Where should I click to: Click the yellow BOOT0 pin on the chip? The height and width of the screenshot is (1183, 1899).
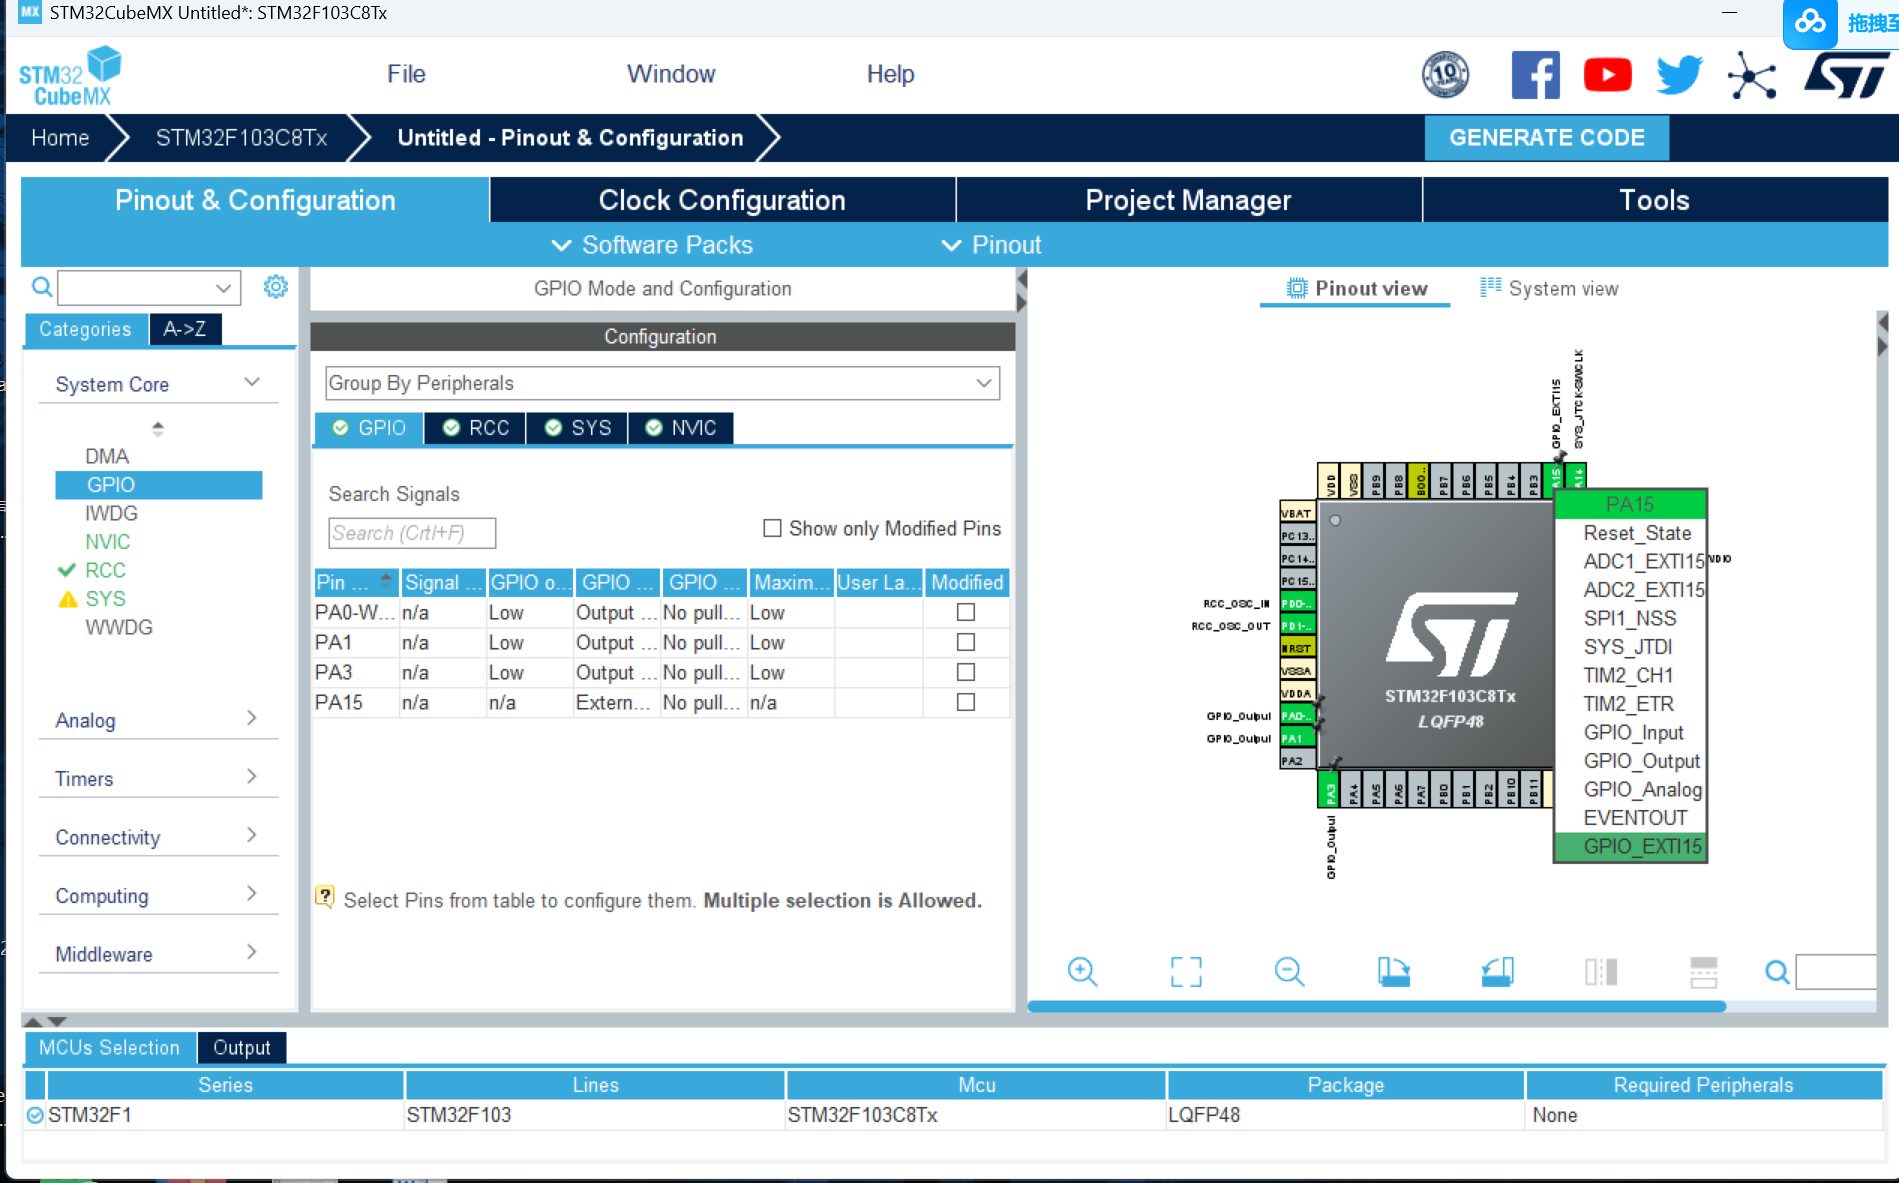coord(1418,481)
